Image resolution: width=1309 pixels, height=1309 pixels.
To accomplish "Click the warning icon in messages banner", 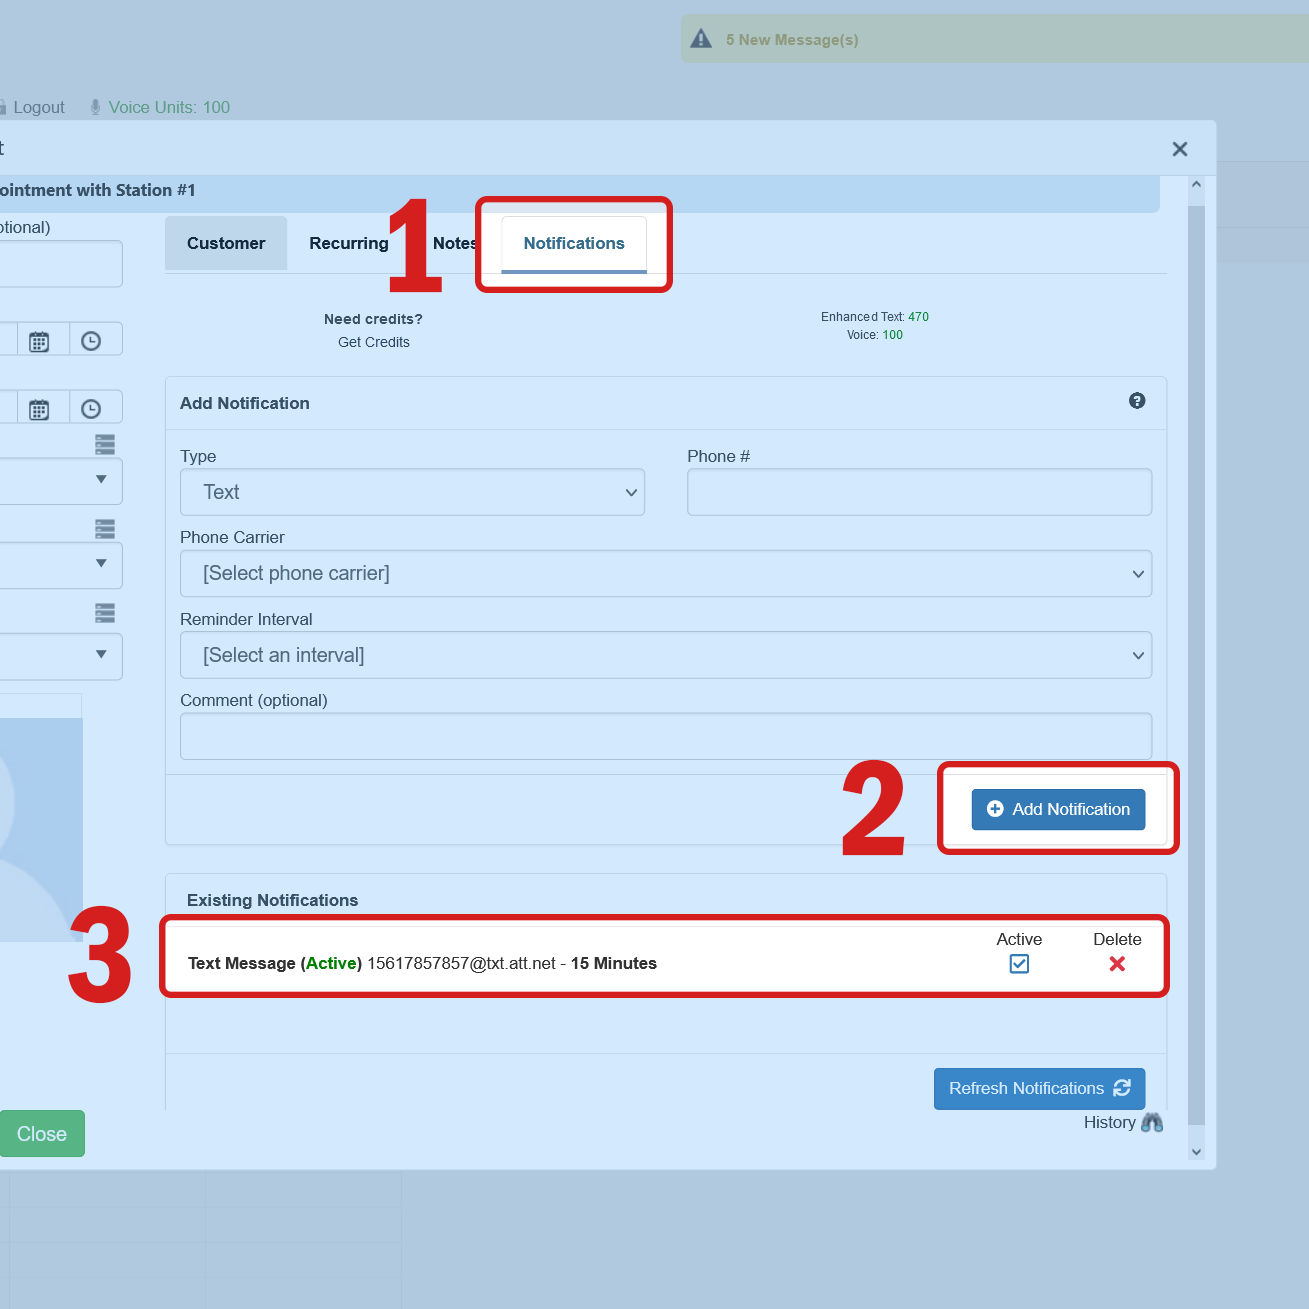I will point(702,39).
